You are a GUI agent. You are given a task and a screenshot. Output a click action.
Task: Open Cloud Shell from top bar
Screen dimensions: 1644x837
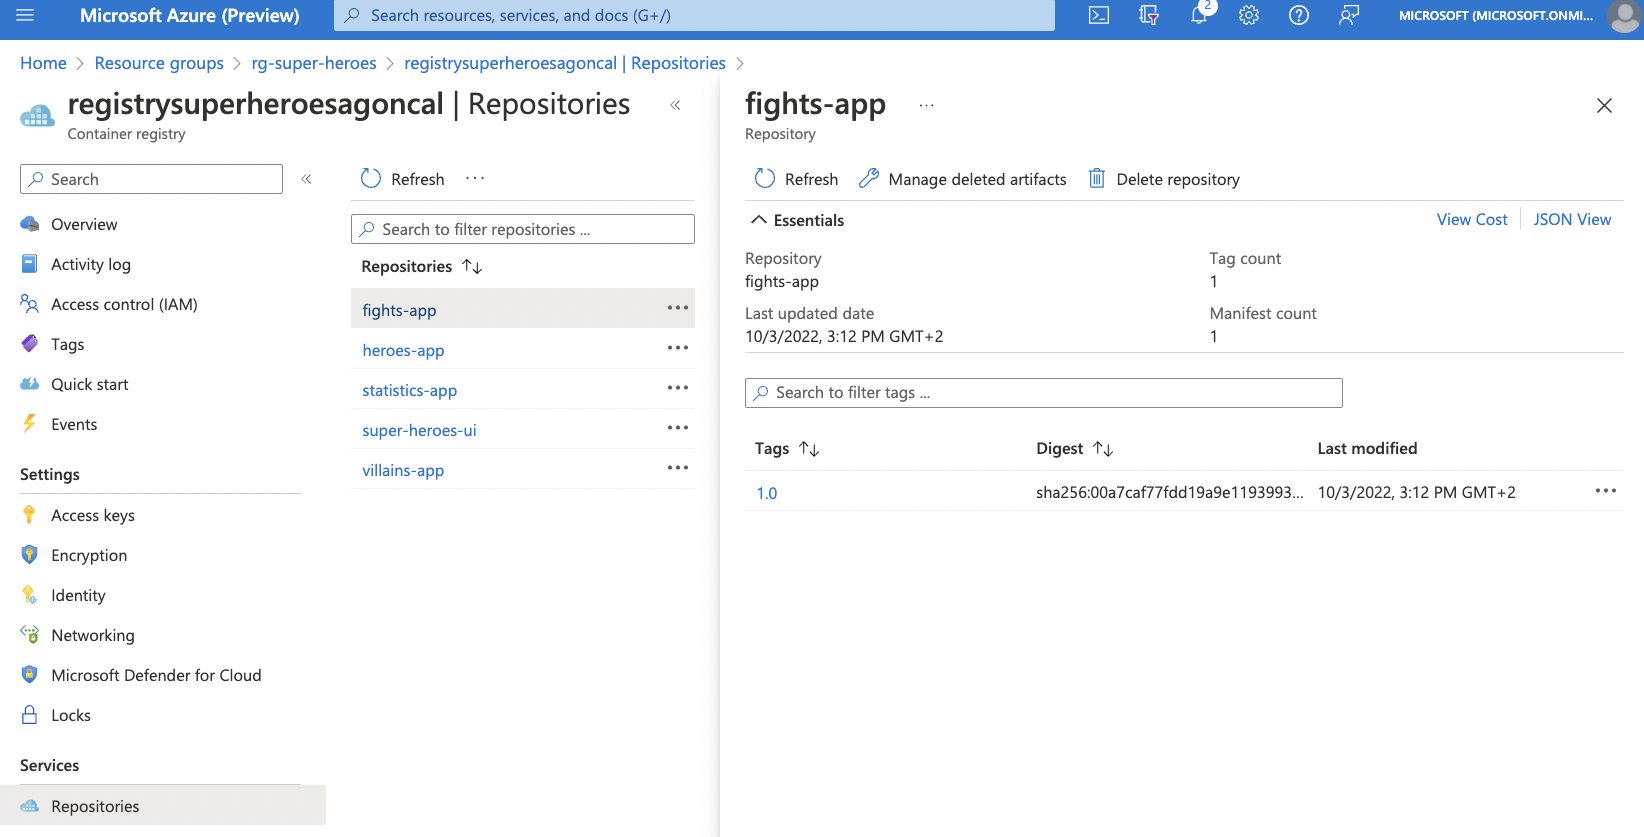pos(1099,15)
